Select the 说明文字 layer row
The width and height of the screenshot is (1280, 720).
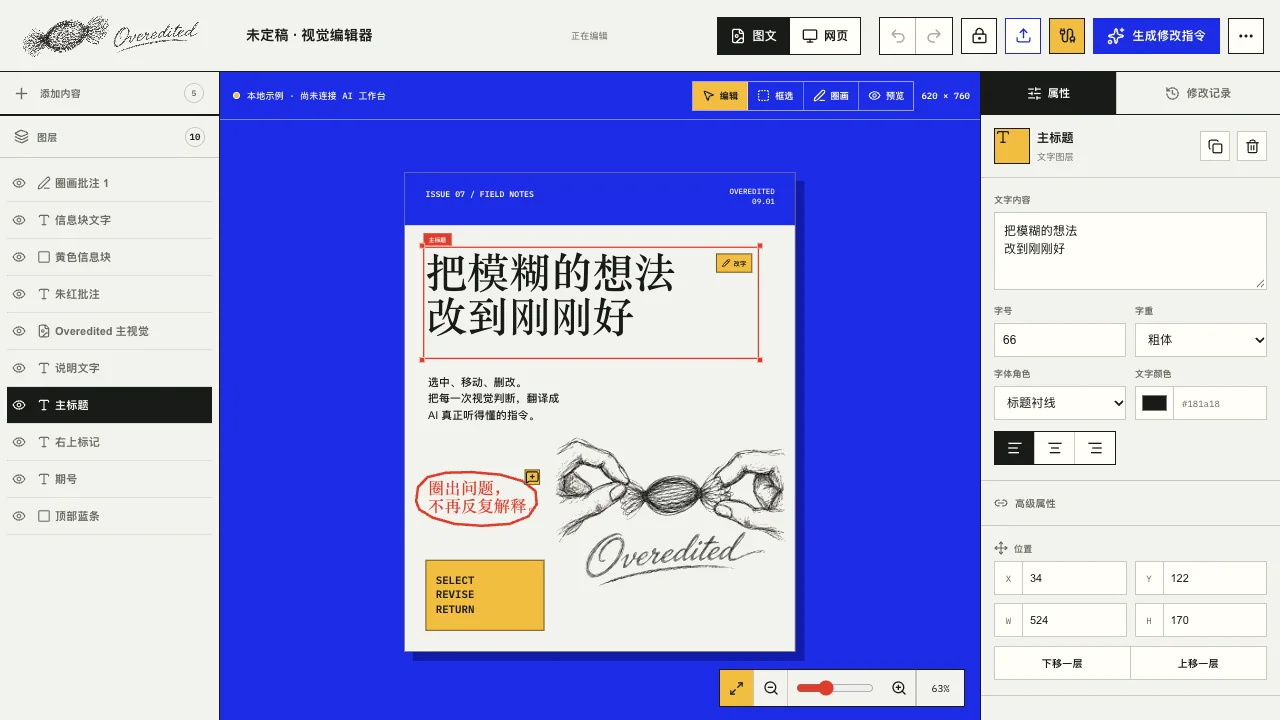[110, 368]
